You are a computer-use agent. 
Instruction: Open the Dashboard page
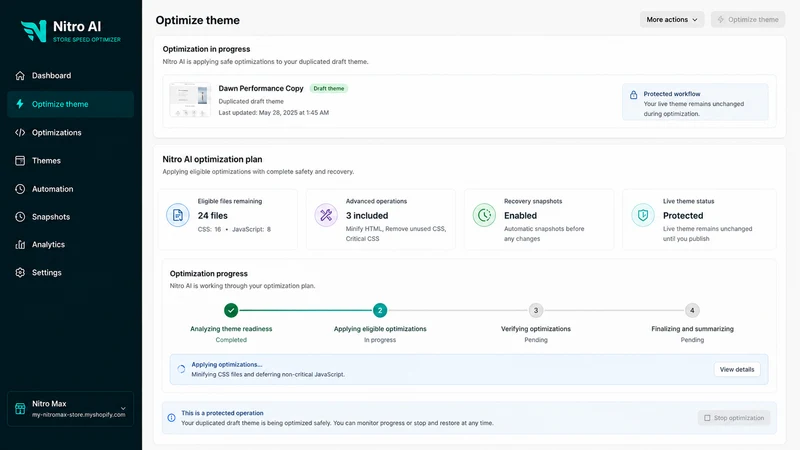(70, 76)
